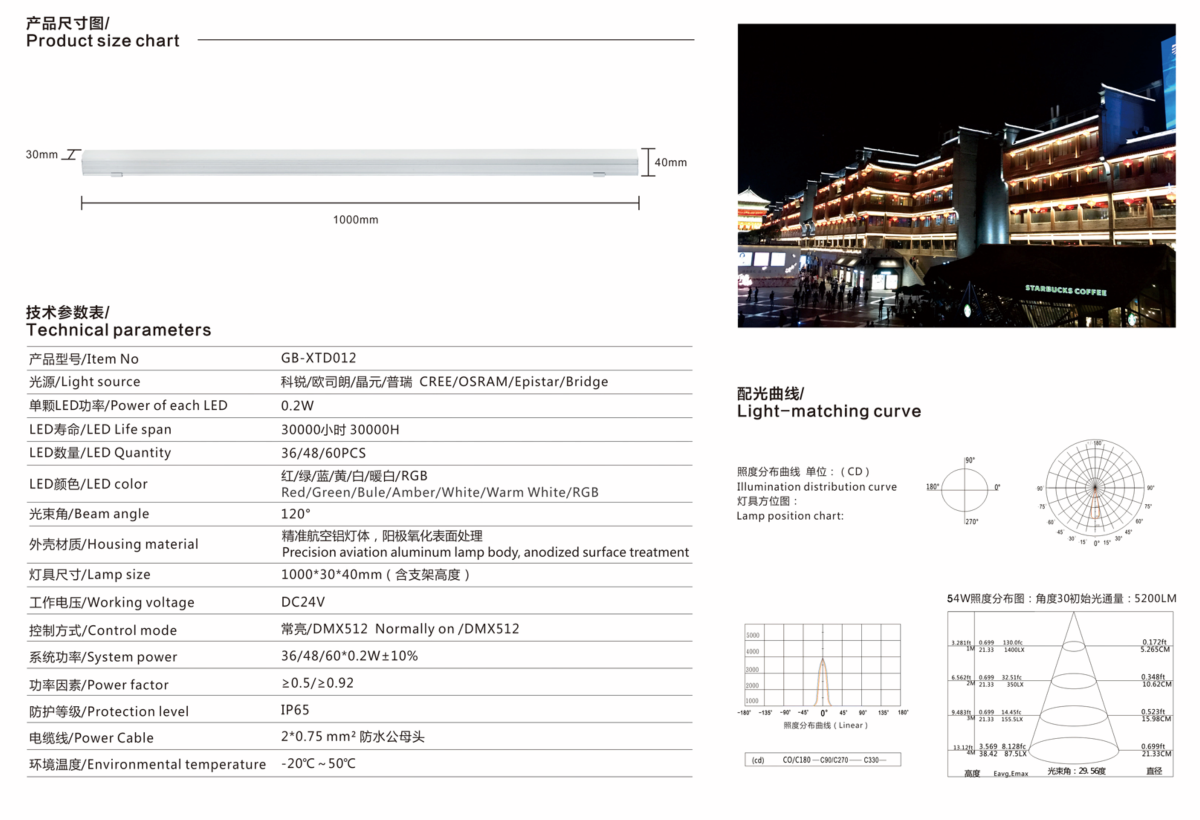This screenshot has height=820, width=1200.
Task: Click the "红/绿/蓝/黄/白/暖白/RGB" colour line
Action: pos(355,475)
